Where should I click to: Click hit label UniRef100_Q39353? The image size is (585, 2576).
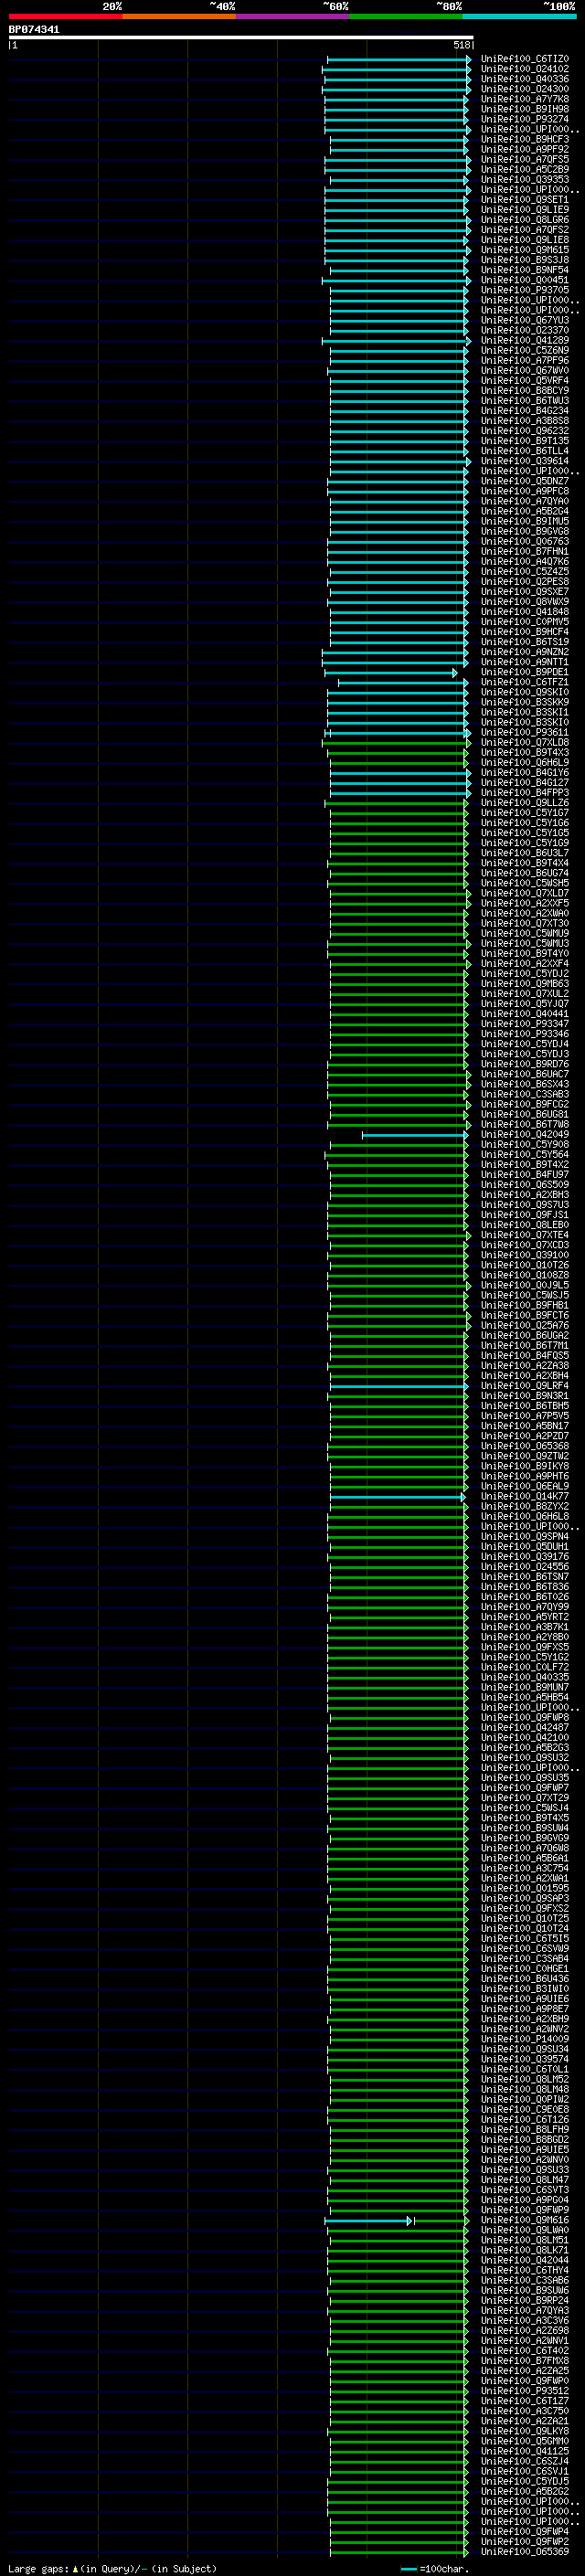point(524,180)
